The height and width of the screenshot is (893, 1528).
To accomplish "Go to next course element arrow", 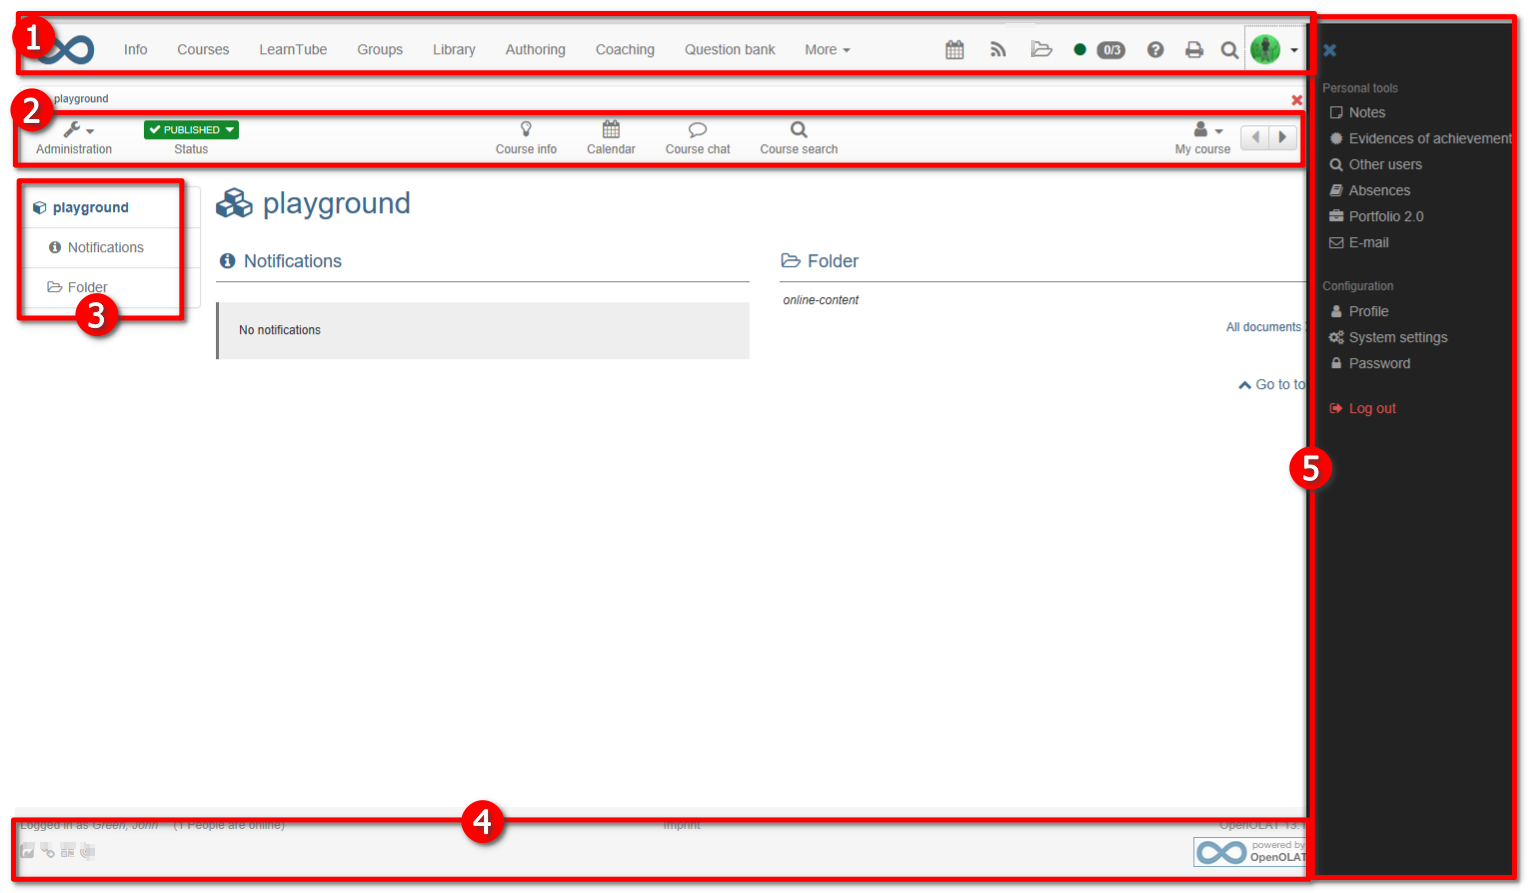I will [x=1282, y=137].
